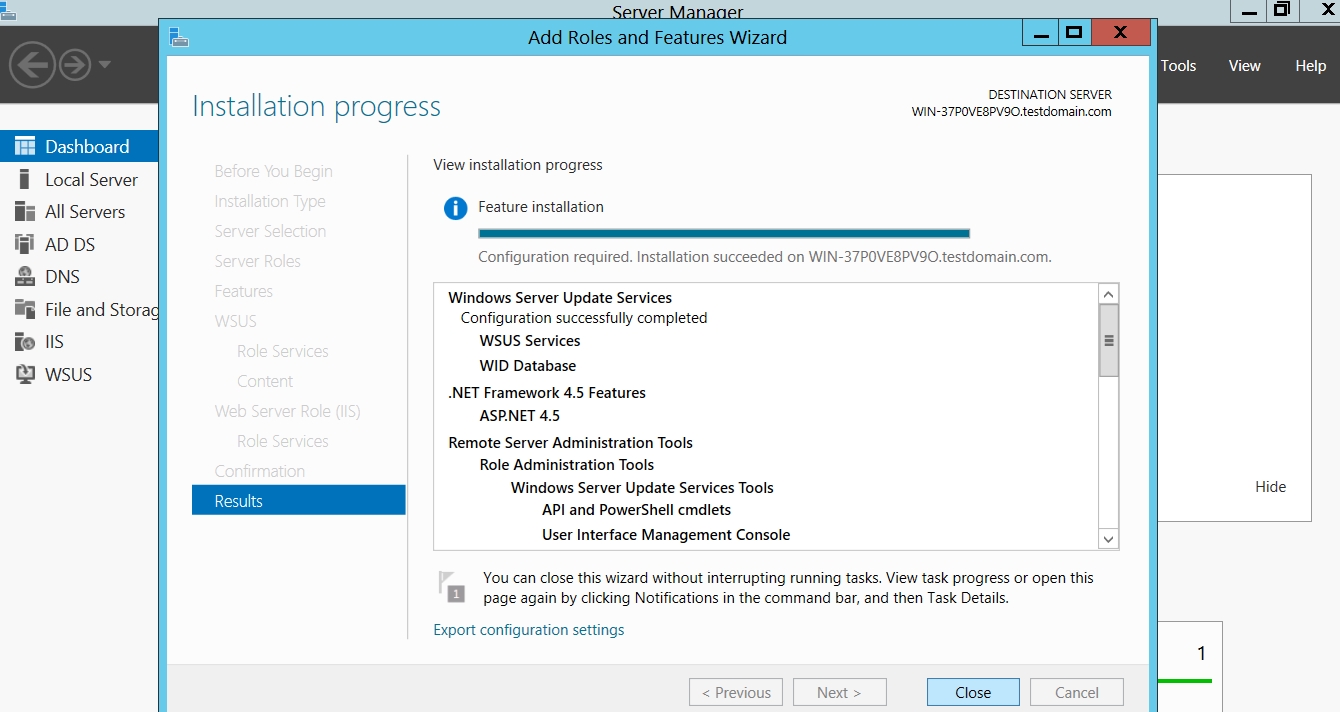Open the navigation history dropdown arrow
1340x712 pixels.
coord(105,66)
